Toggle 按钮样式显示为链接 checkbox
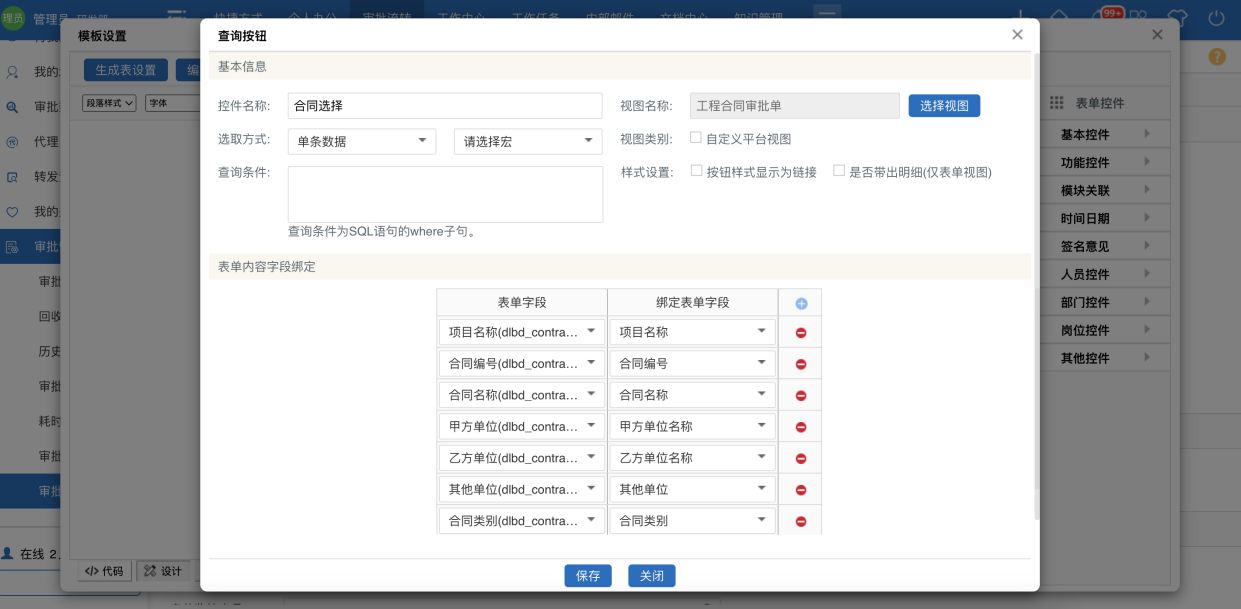The height and width of the screenshot is (609, 1241). pos(696,171)
